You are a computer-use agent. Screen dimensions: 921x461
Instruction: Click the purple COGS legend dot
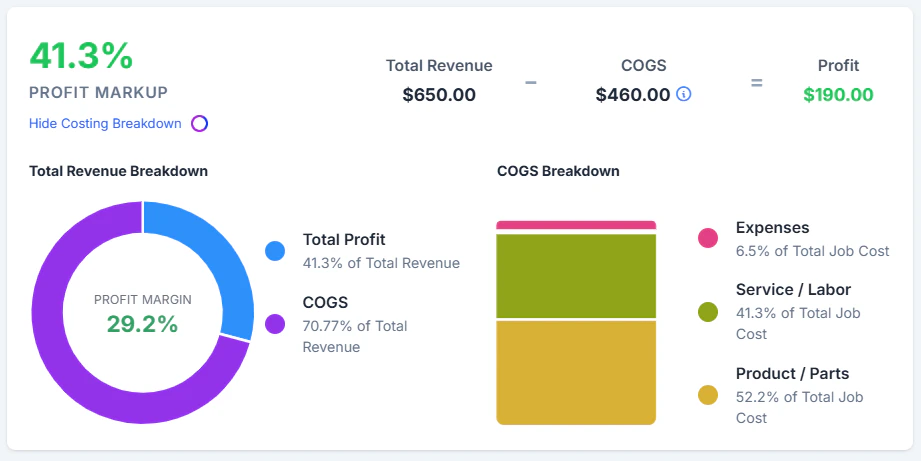(275, 324)
